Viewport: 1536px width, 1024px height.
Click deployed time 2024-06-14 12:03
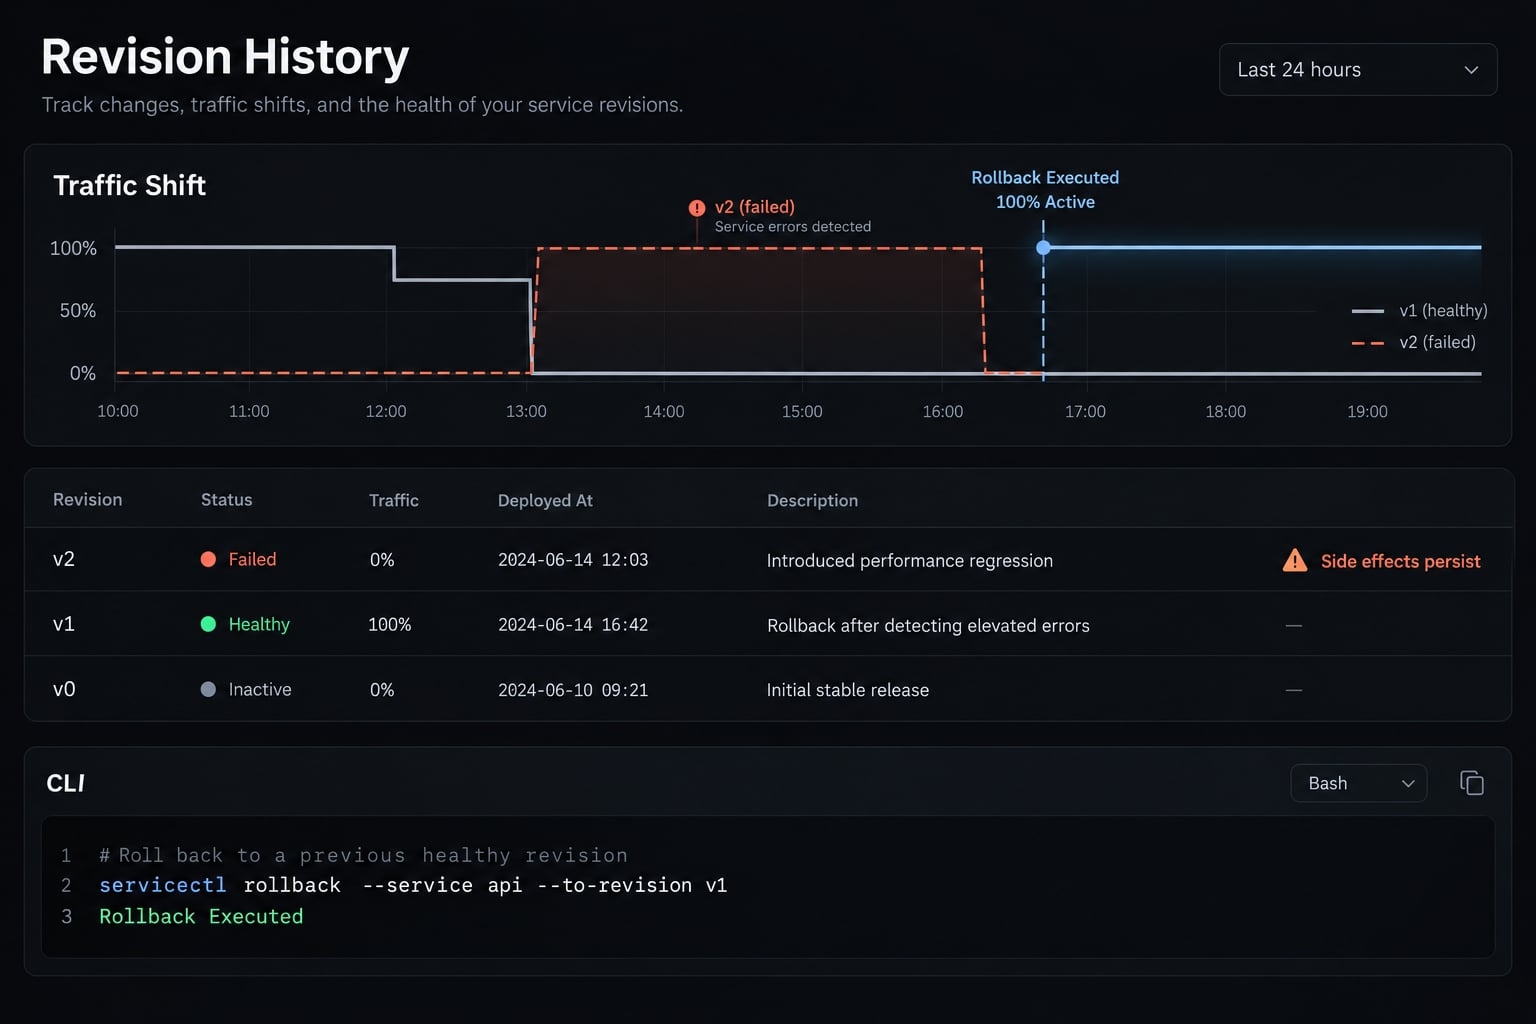[x=573, y=560]
